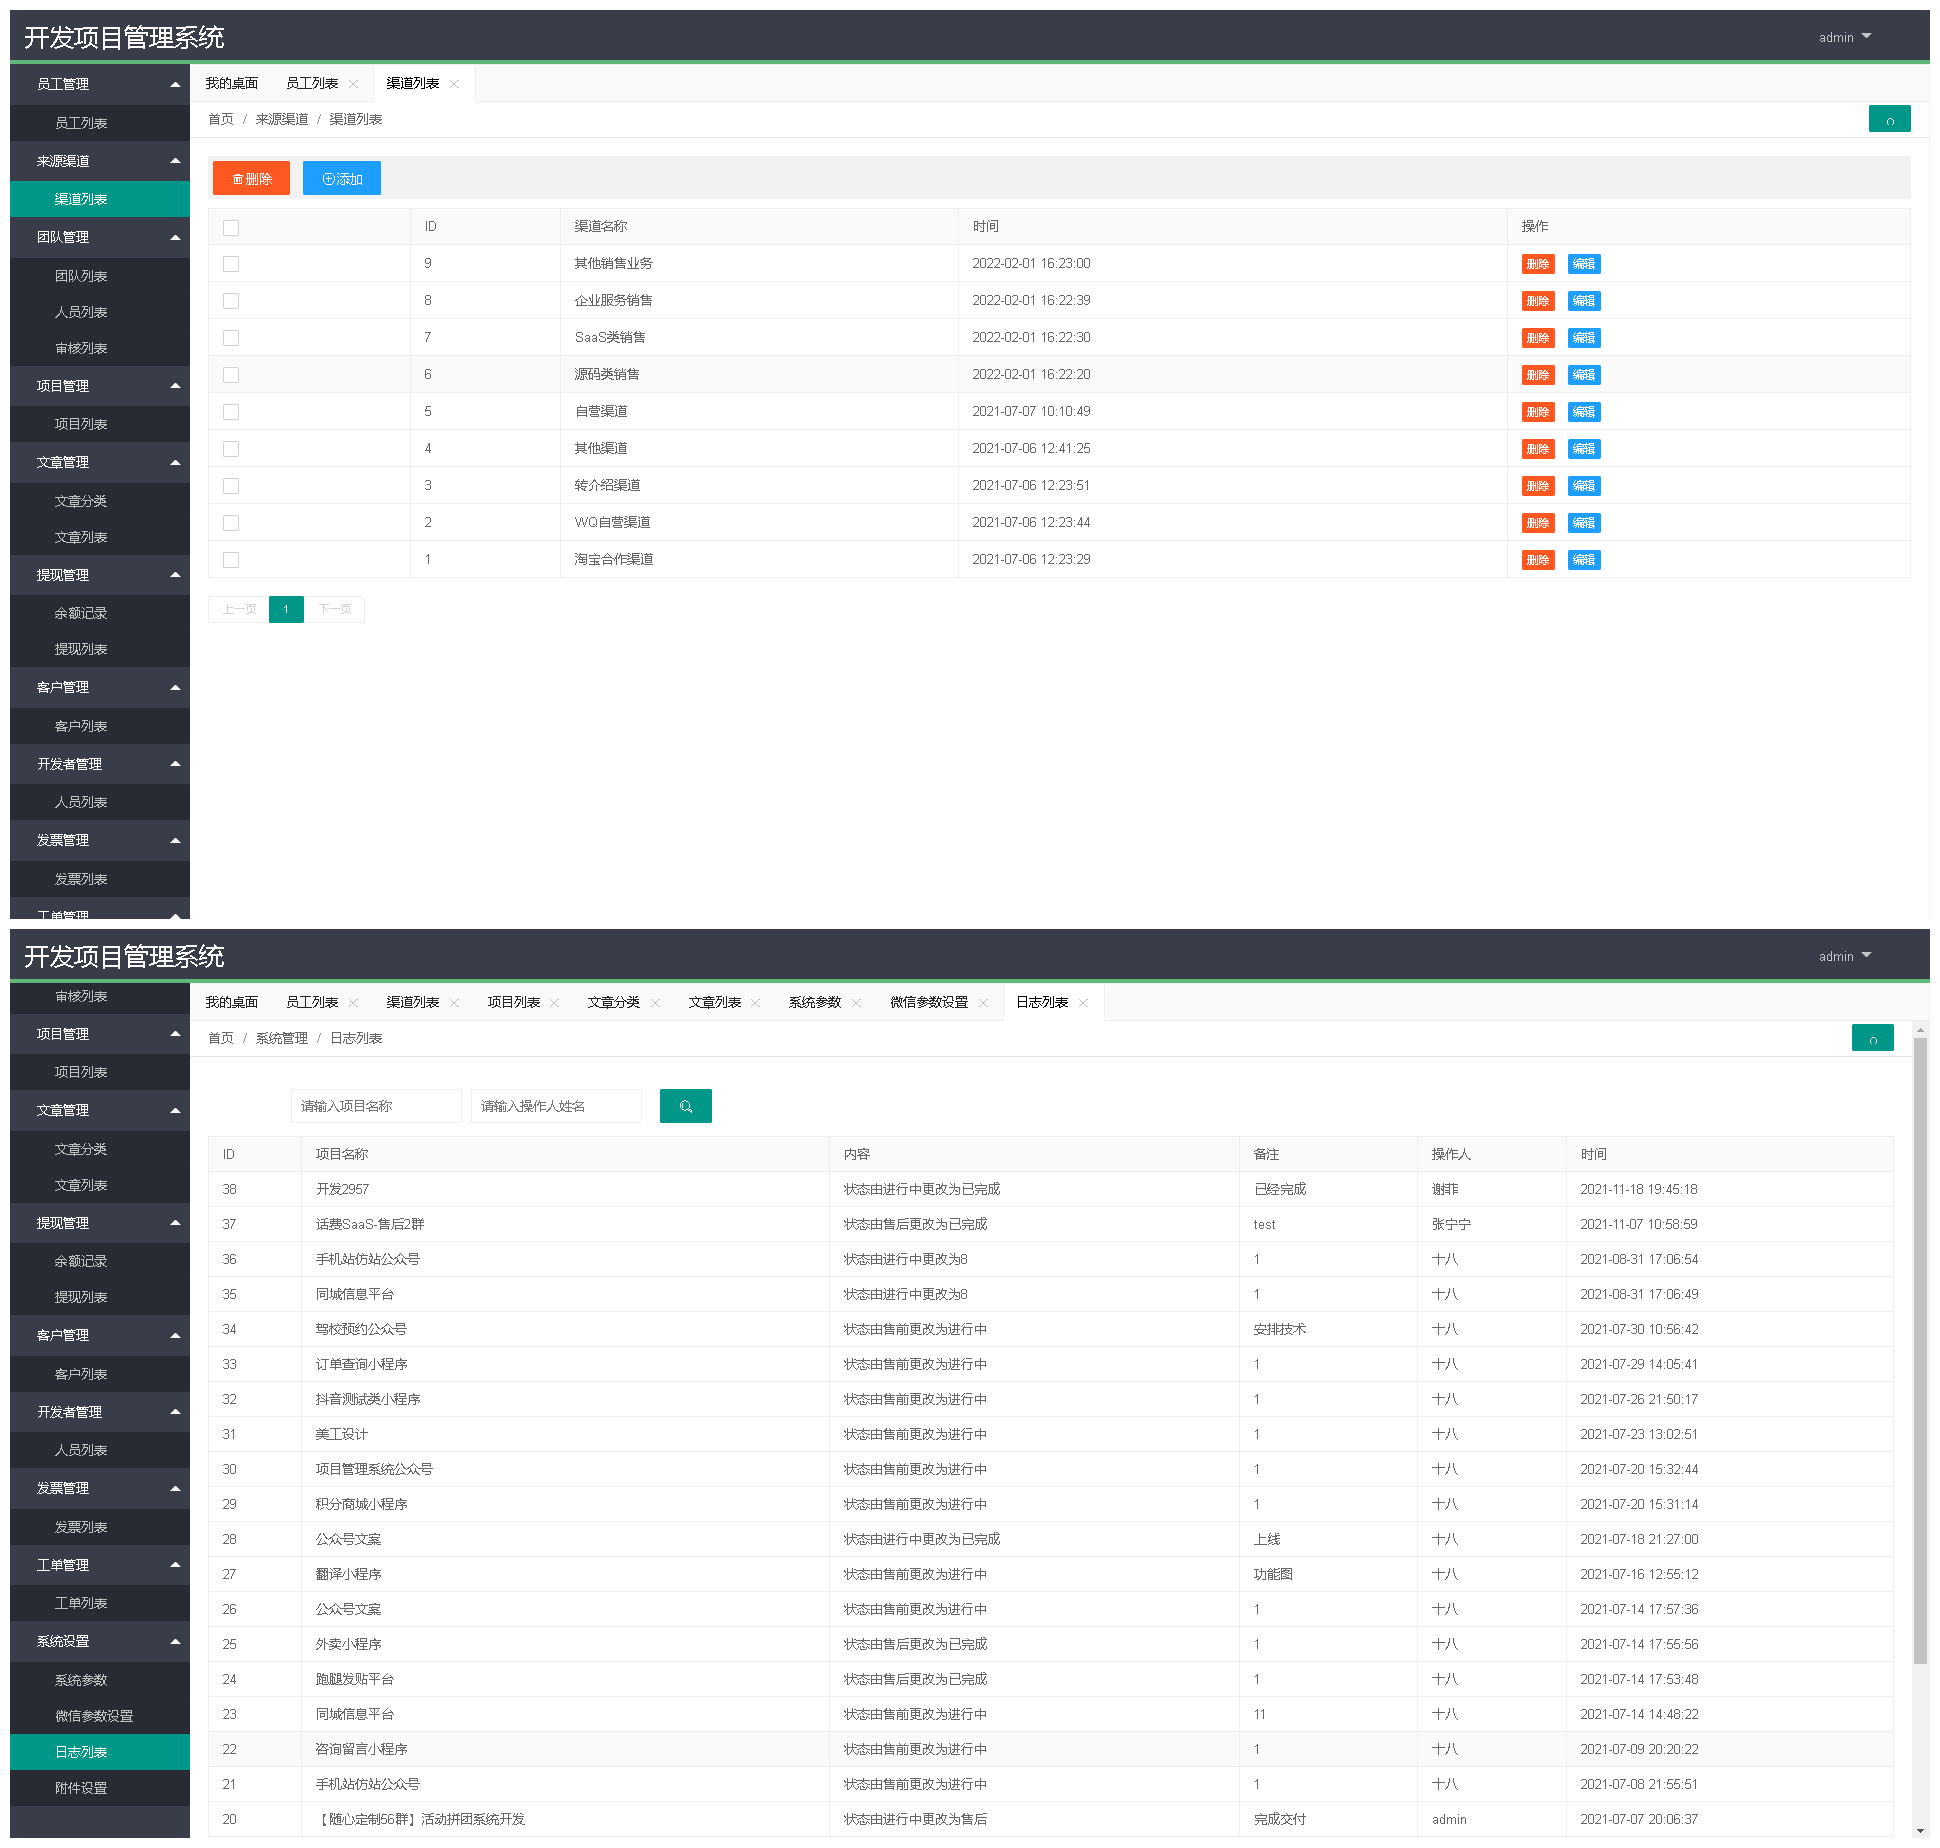Edit the SaaS类销售 channel row
Image resolution: width=1940 pixels, height=1848 pixels.
point(1584,338)
